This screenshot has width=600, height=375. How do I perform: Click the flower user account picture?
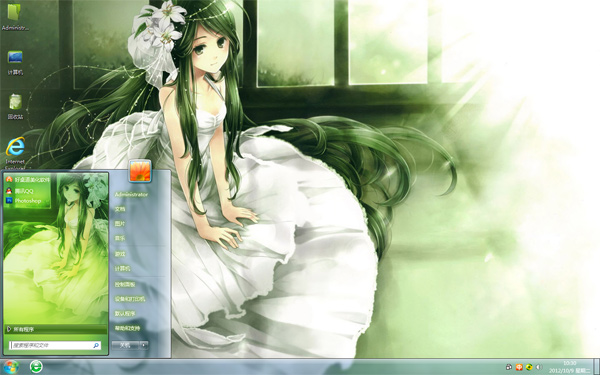tap(140, 171)
